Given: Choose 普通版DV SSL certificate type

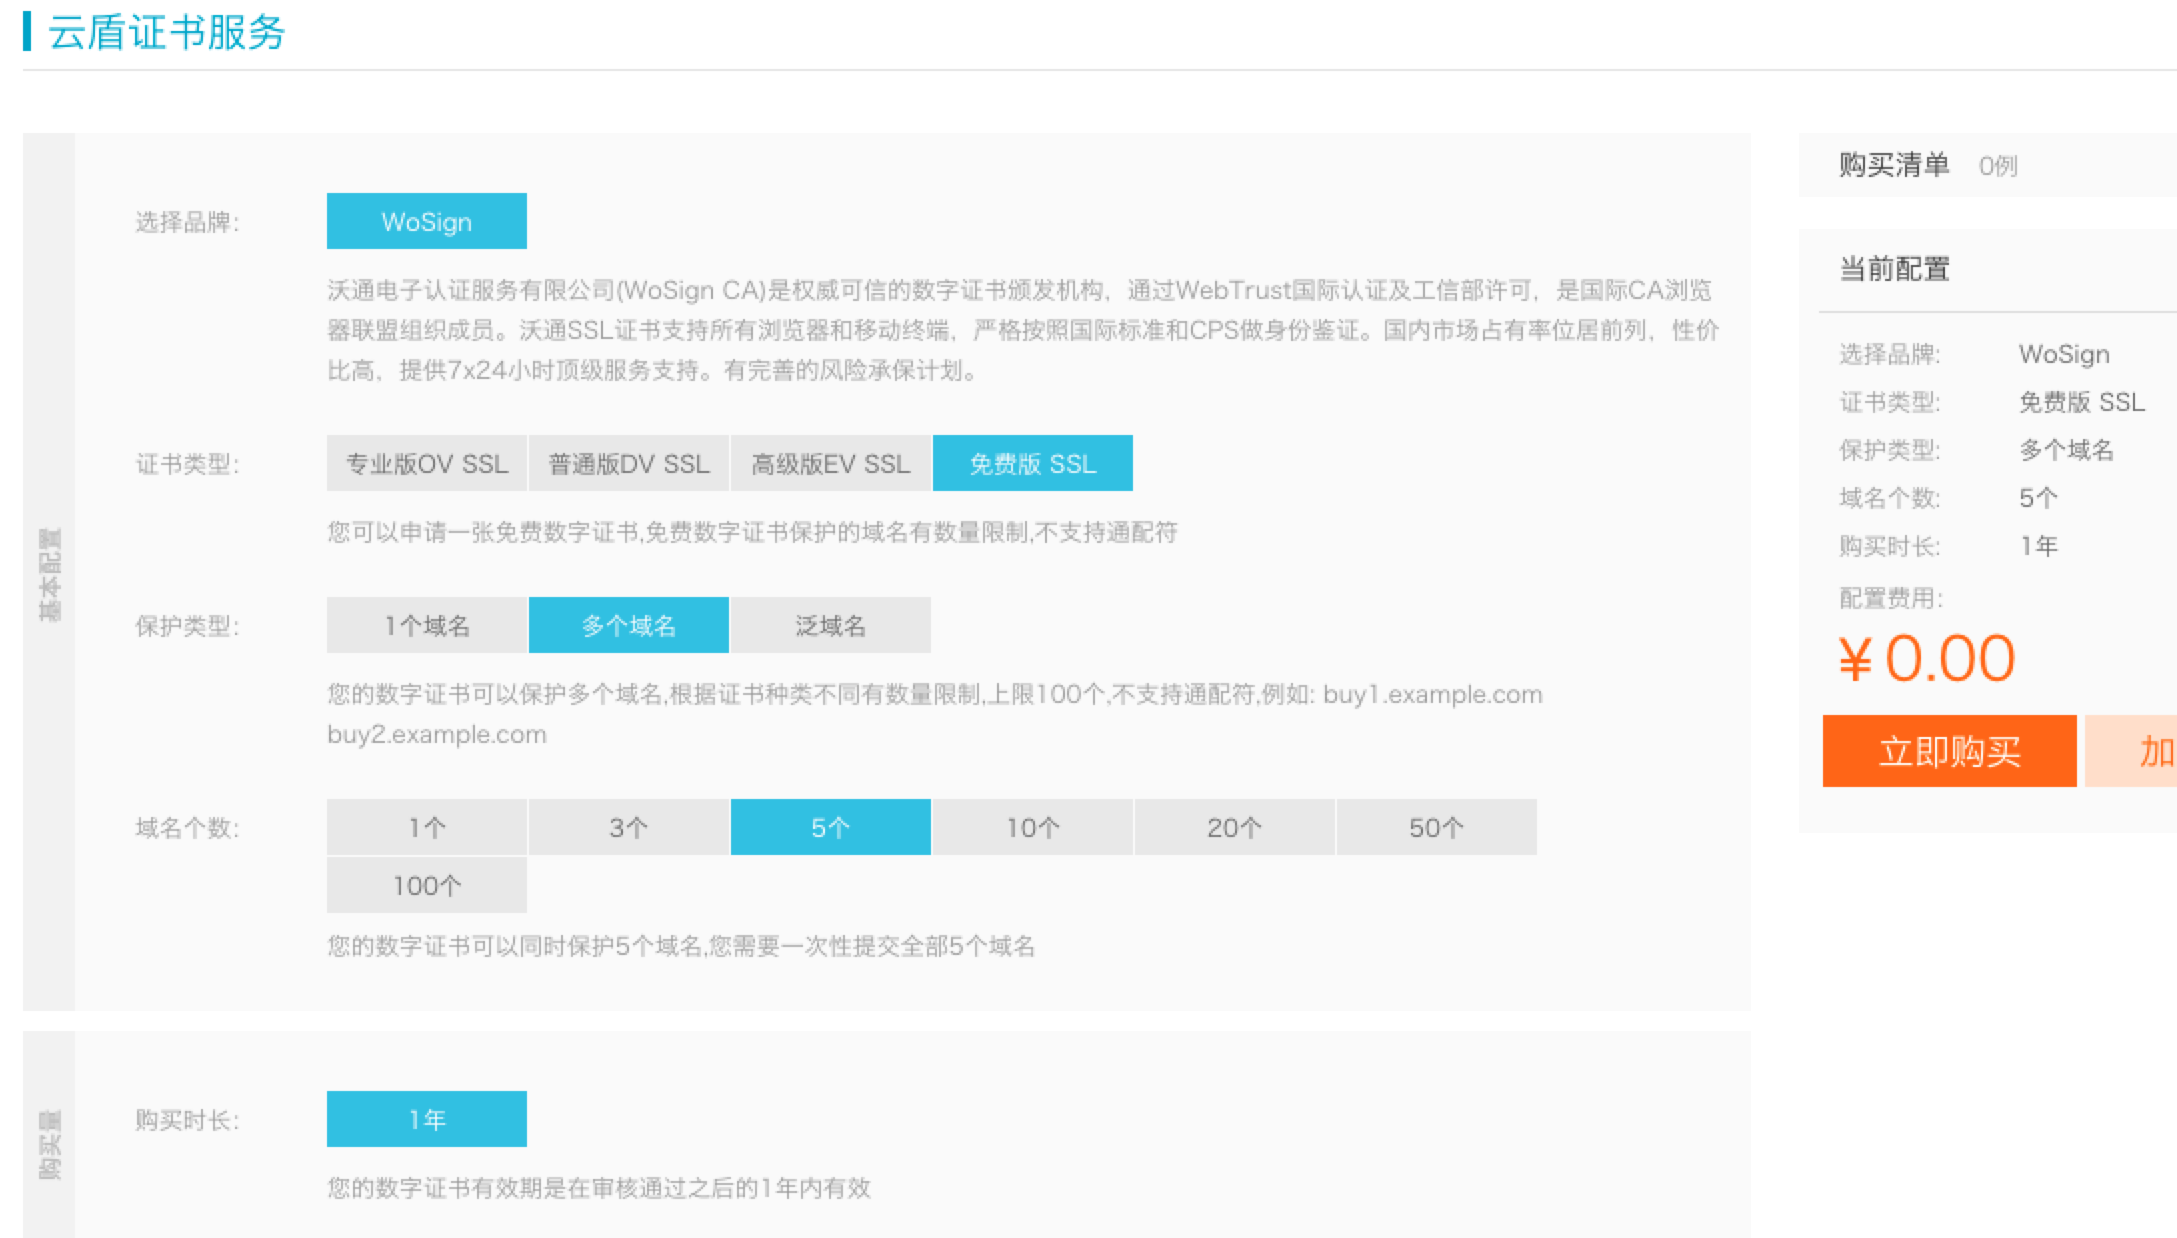Looking at the screenshot, I should pyautogui.click(x=628, y=463).
